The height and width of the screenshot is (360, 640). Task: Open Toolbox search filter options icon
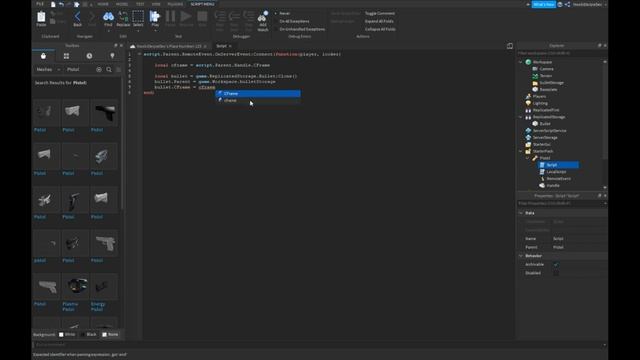click(x=118, y=69)
